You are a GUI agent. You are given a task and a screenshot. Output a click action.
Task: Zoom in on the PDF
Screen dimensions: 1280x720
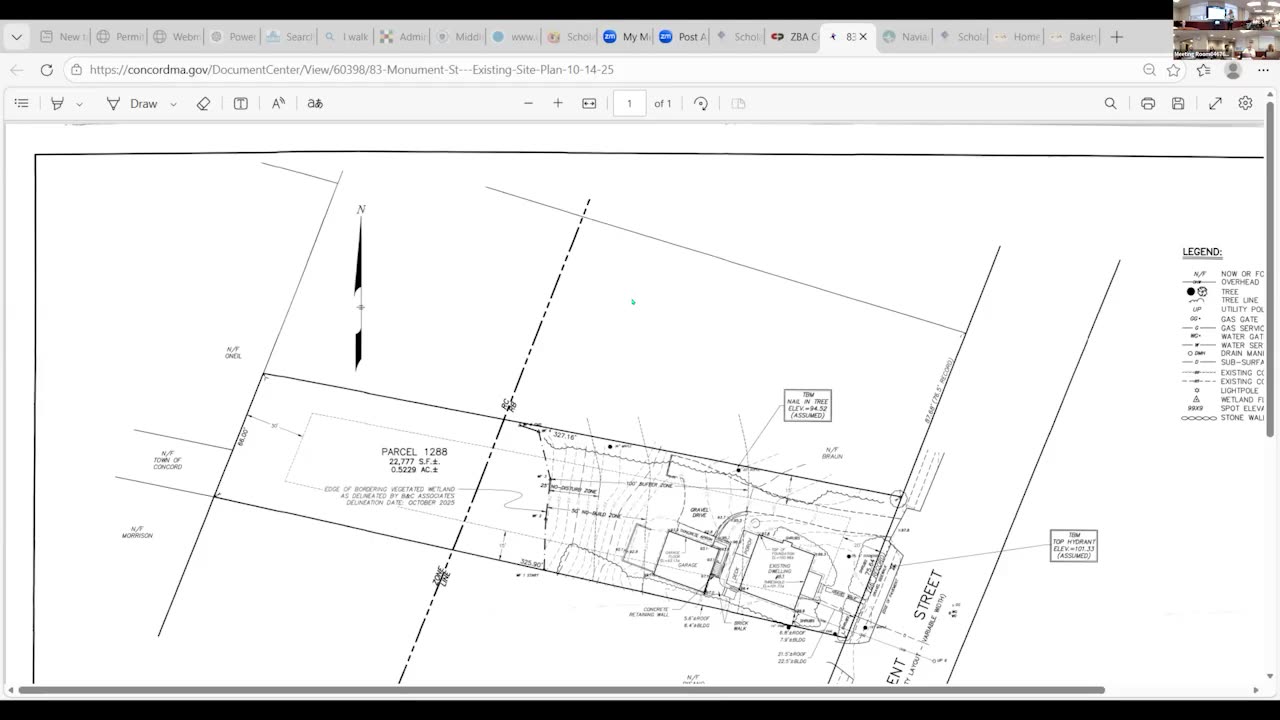(558, 103)
